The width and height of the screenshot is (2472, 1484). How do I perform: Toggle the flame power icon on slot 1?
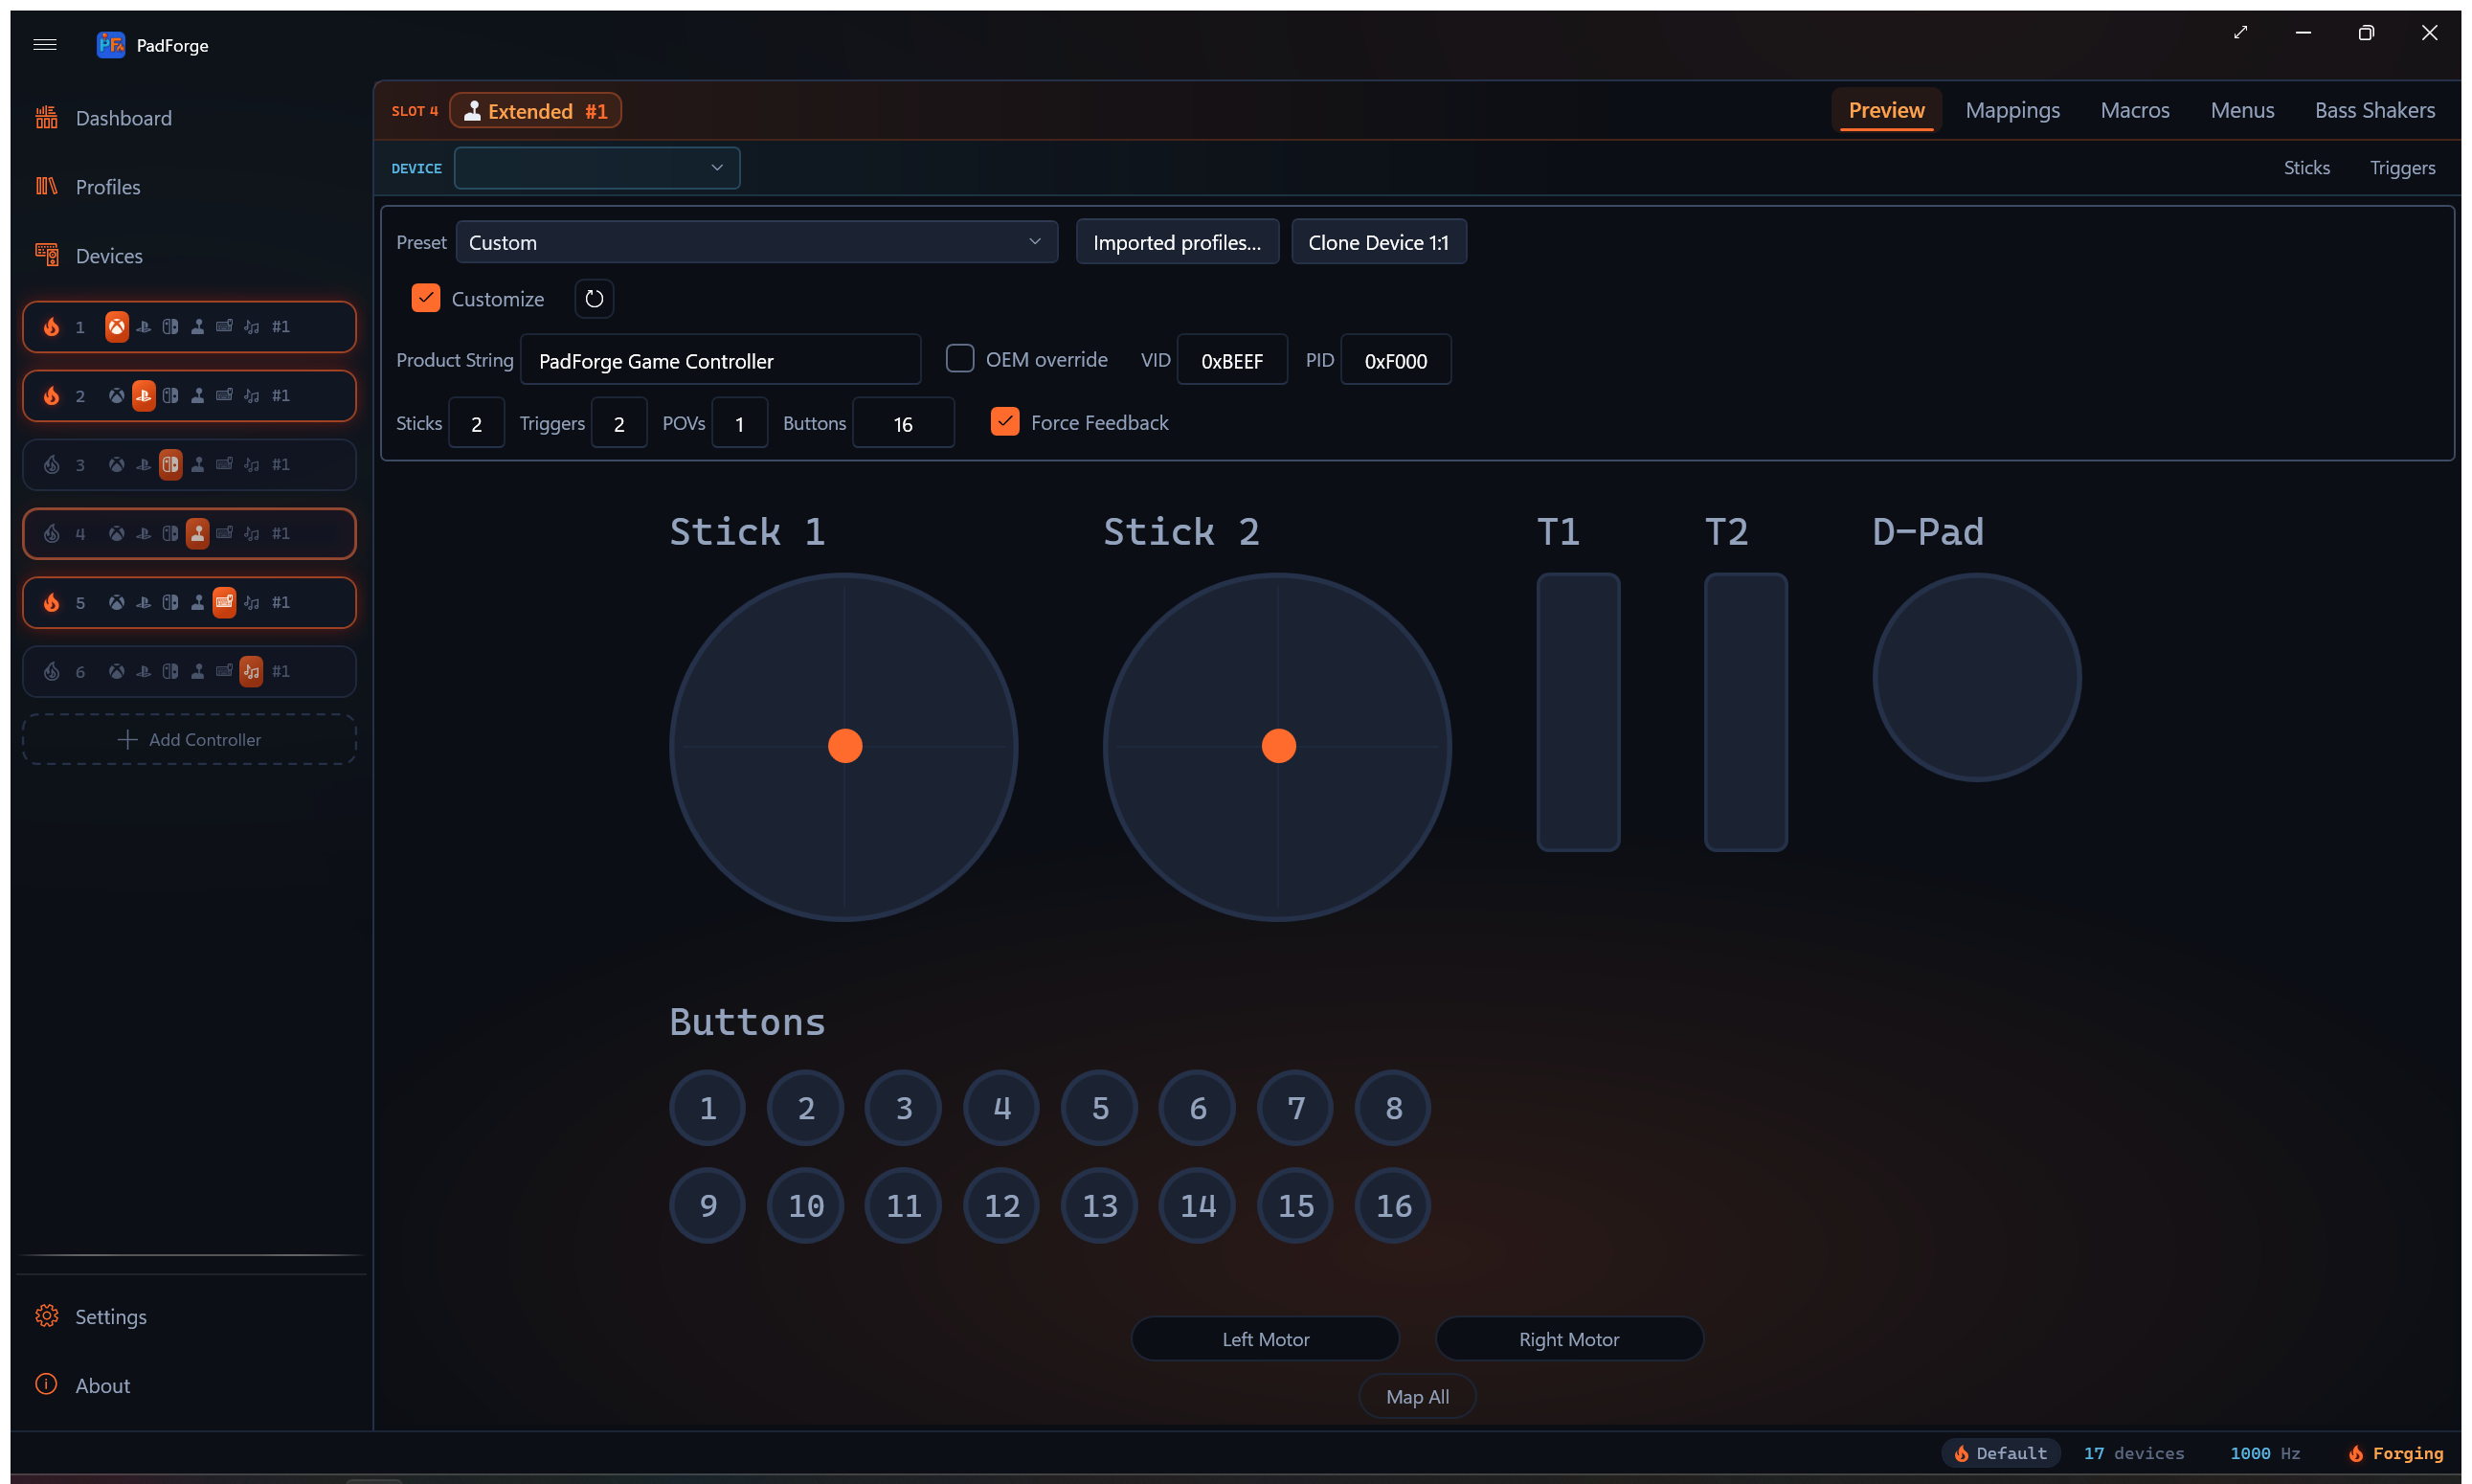tap(51, 327)
